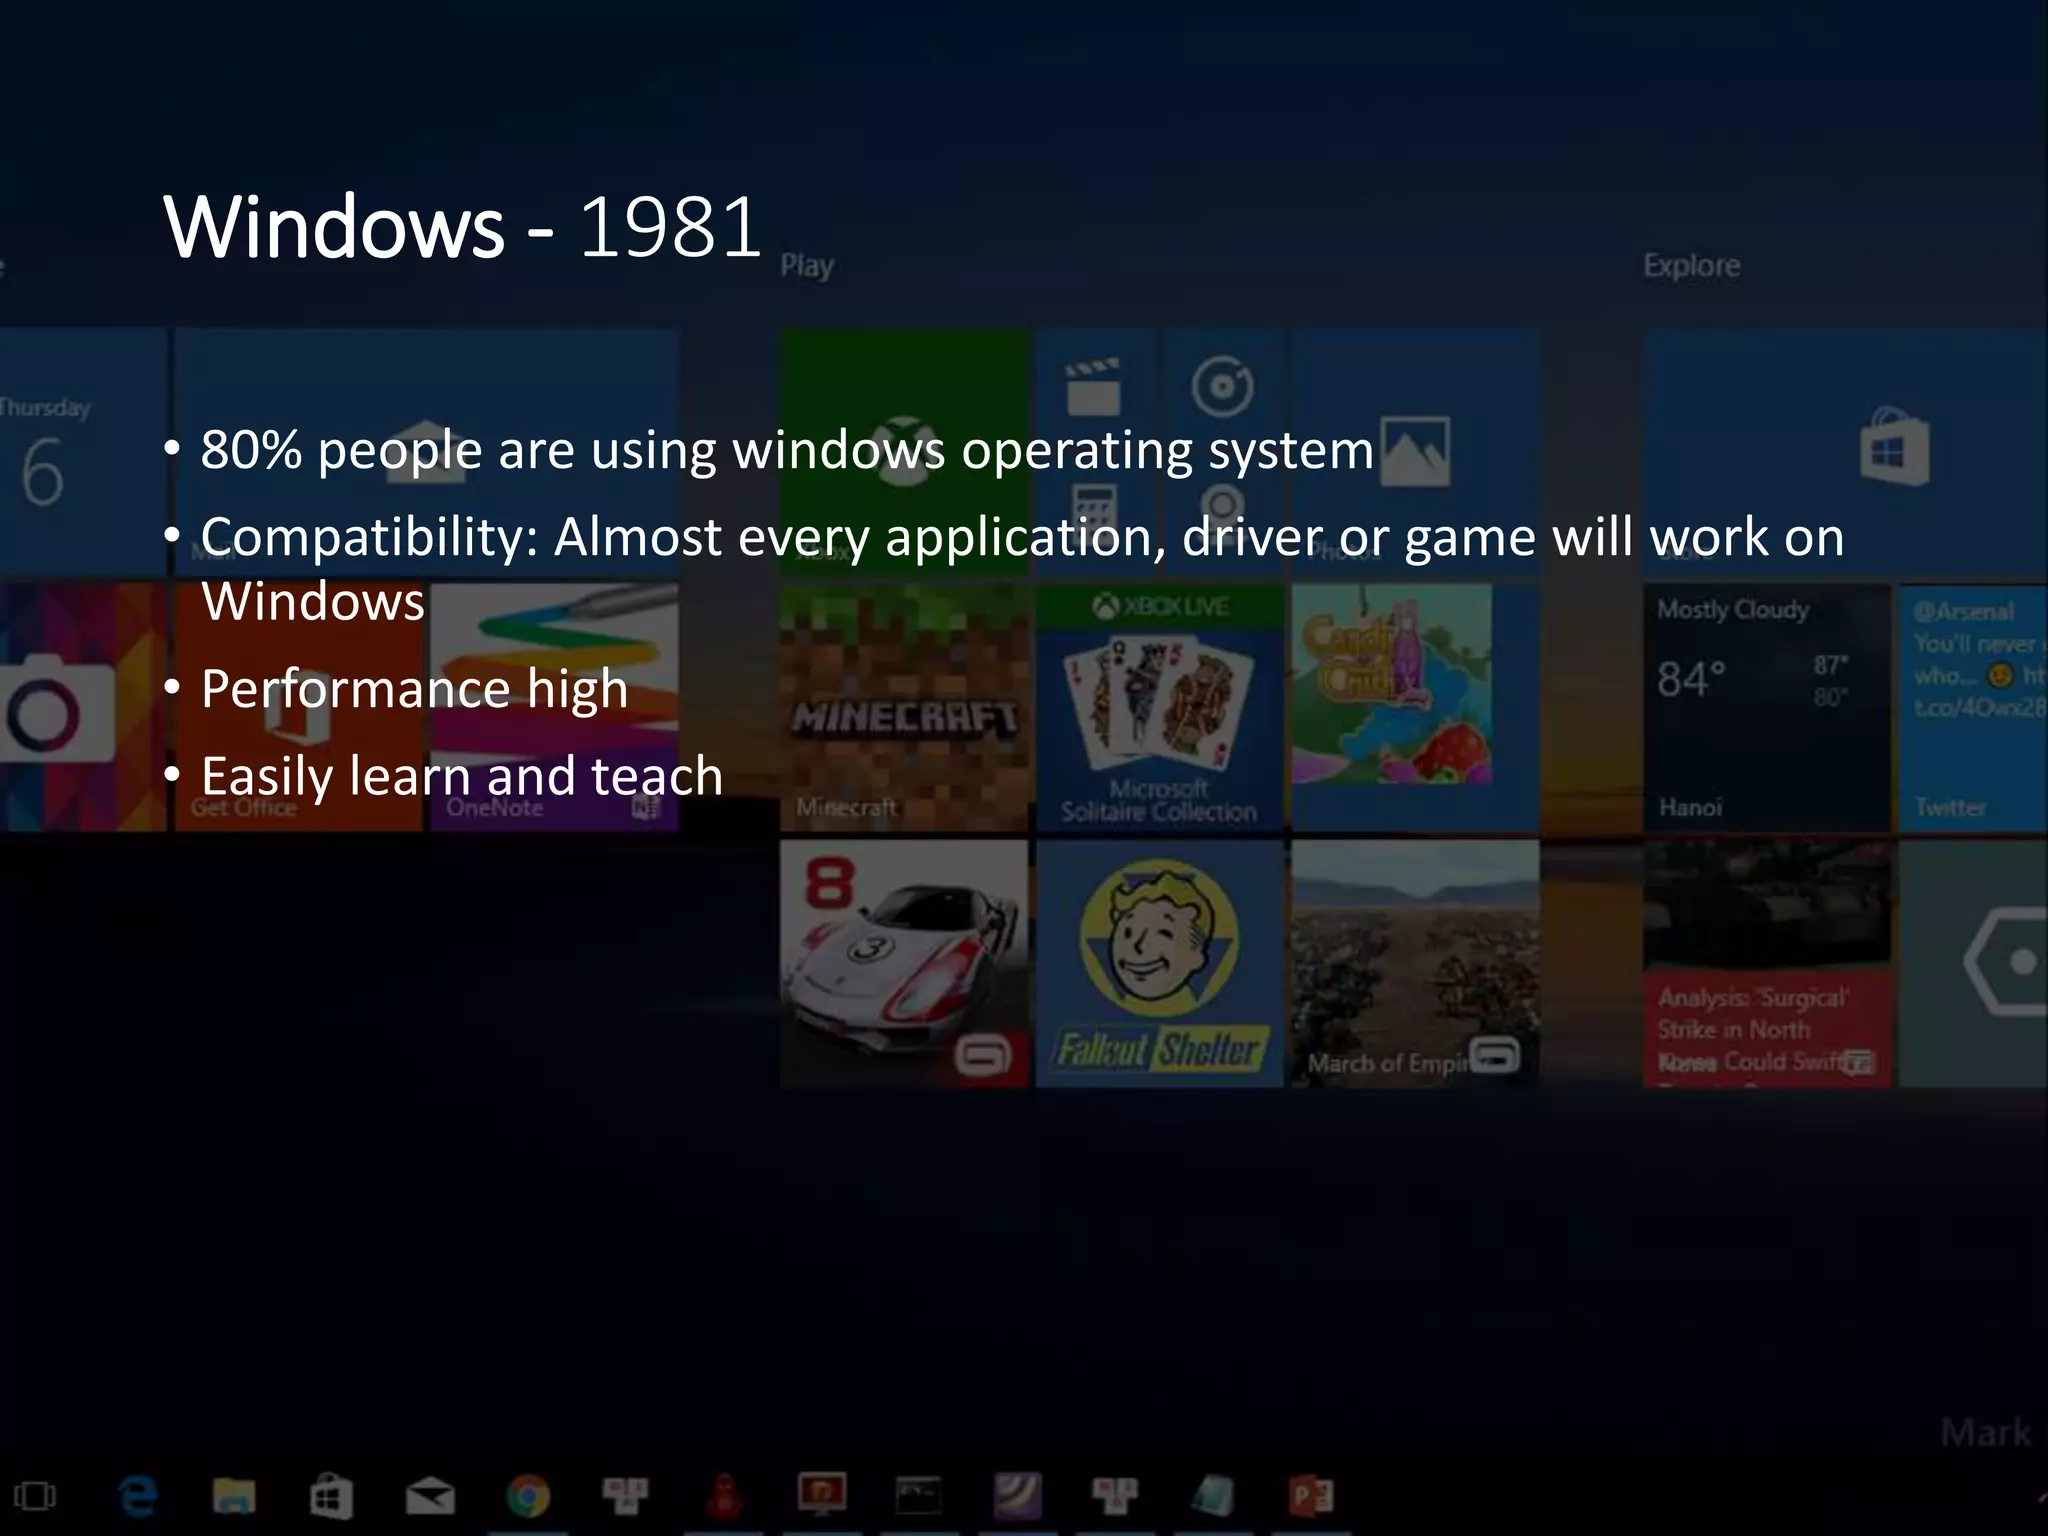2048x1536 pixels.
Task: Open the Store icon on the taskbar
Action: coord(331,1497)
